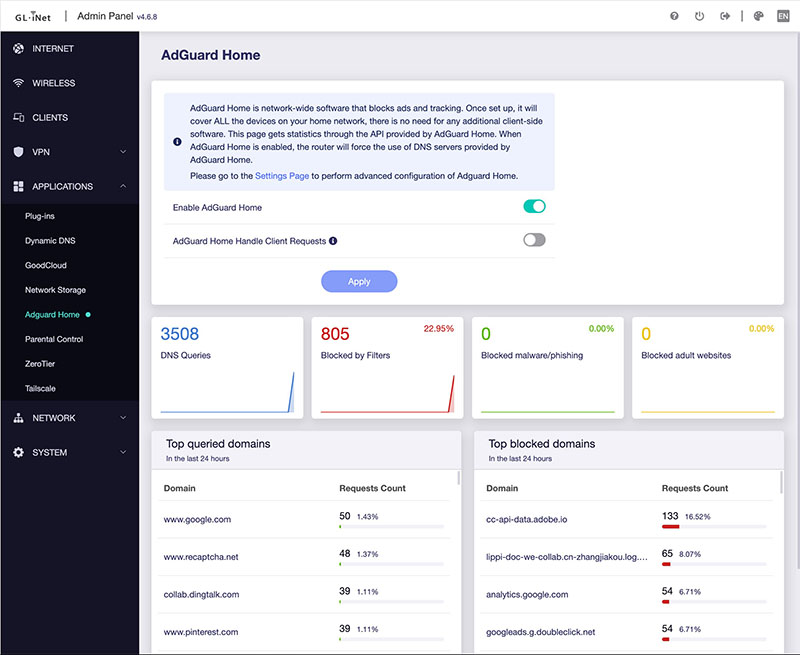Open the Clients section

[50, 117]
